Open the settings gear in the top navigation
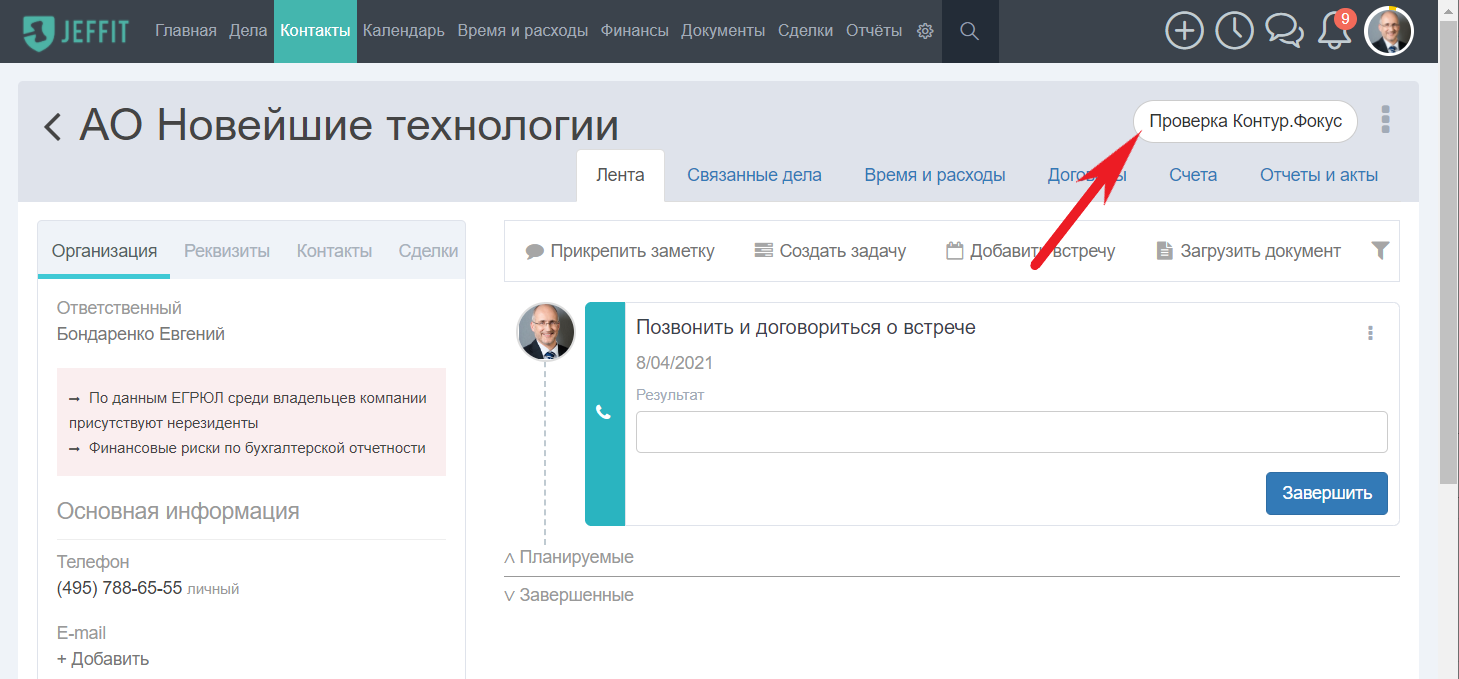Screen dimensions: 1459x679 pos(925,31)
